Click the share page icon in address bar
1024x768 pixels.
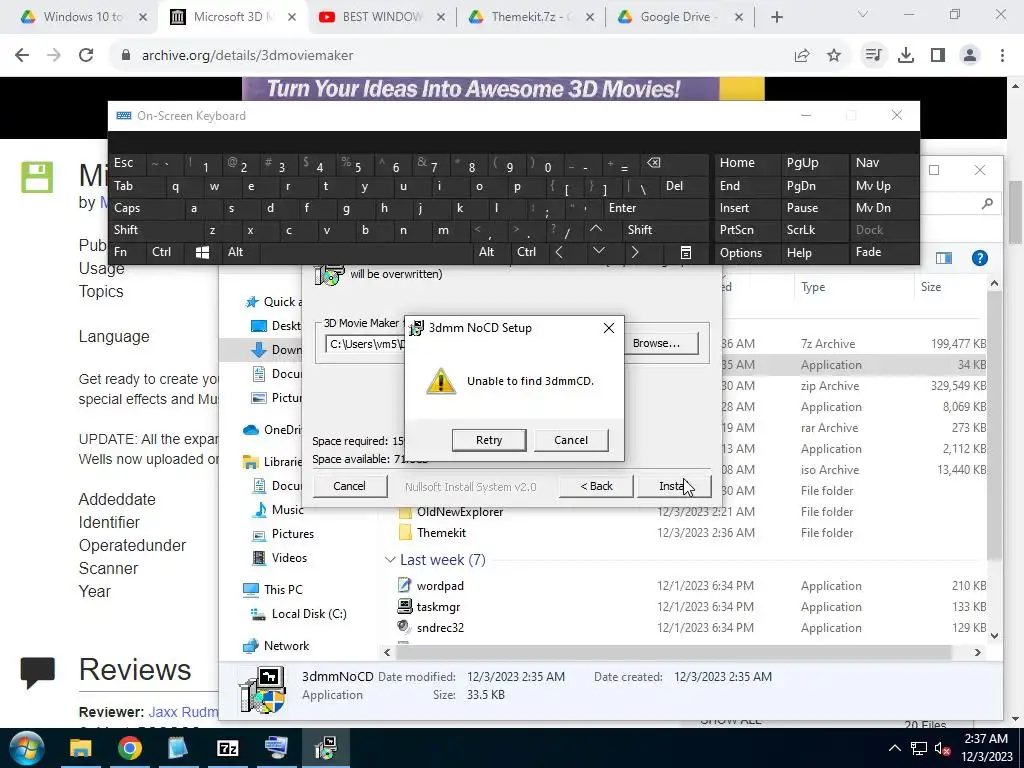pos(802,56)
